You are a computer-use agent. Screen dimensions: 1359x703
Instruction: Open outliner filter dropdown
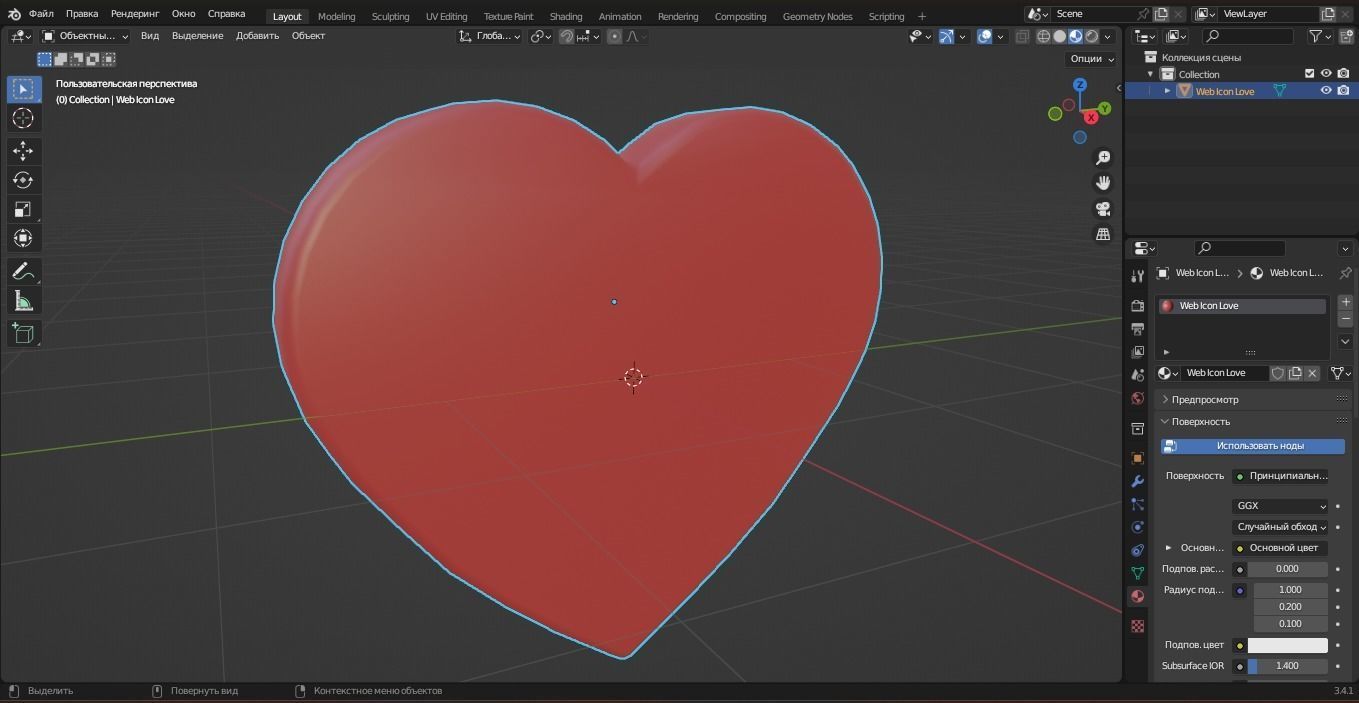1321,36
